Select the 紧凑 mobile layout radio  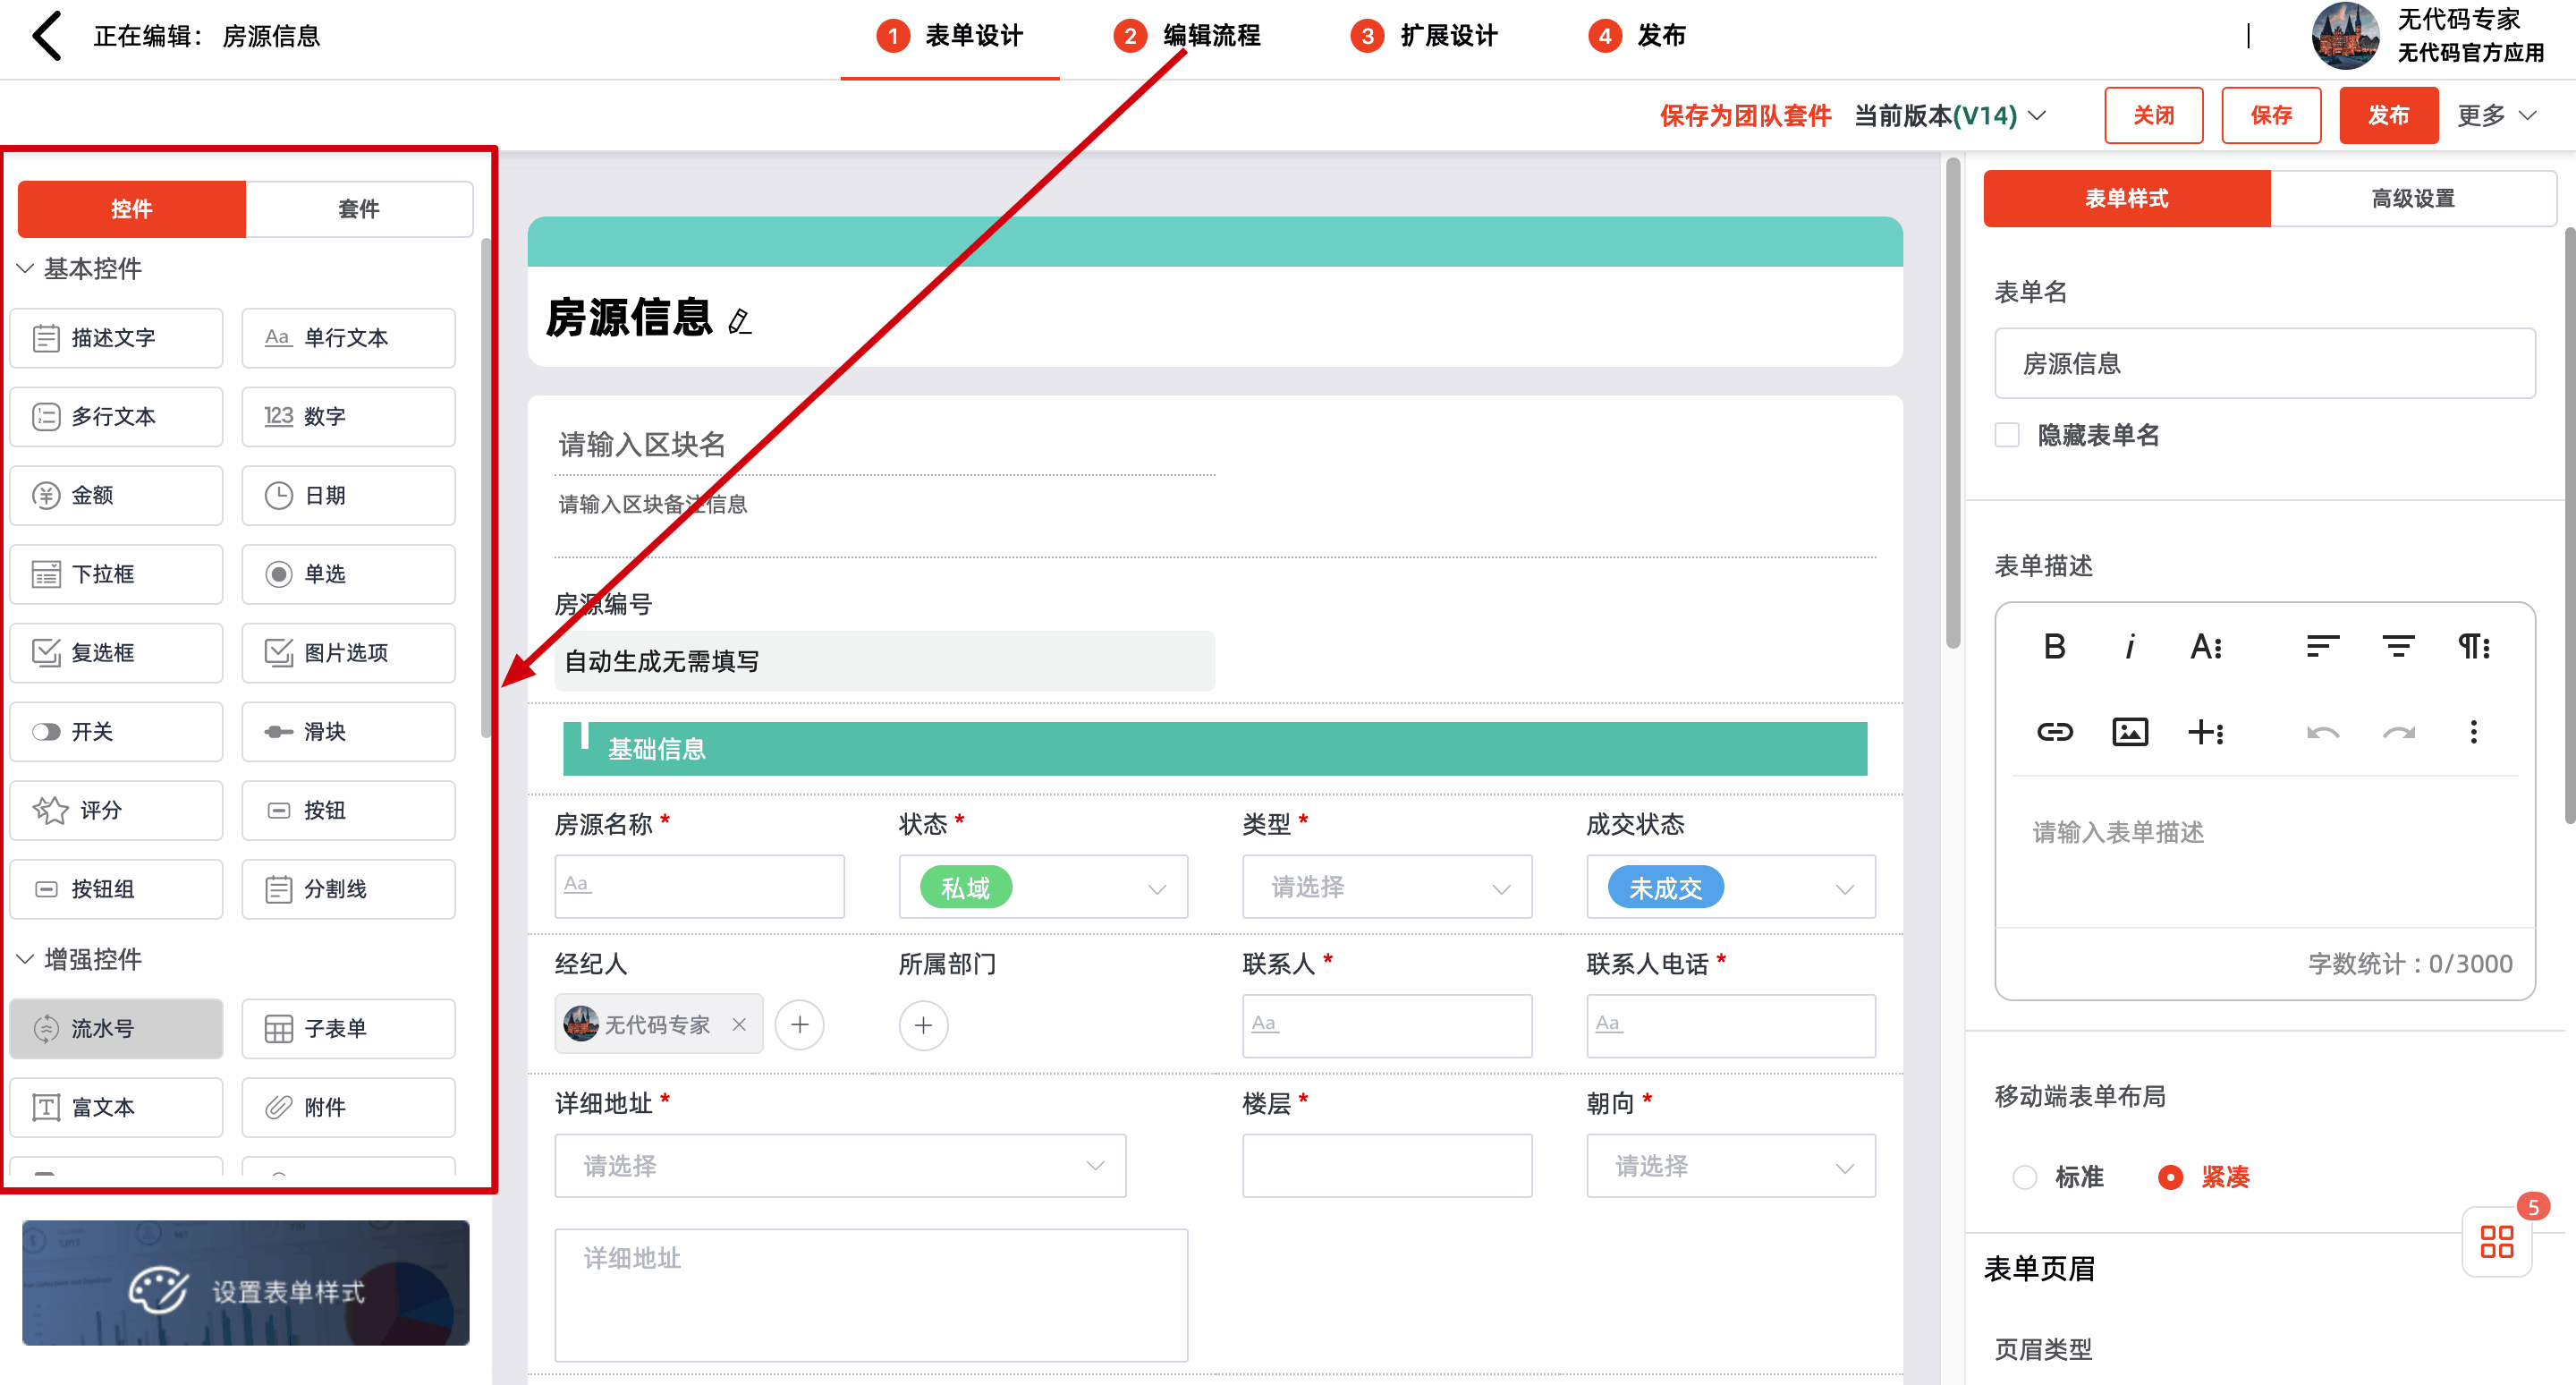(2170, 1177)
